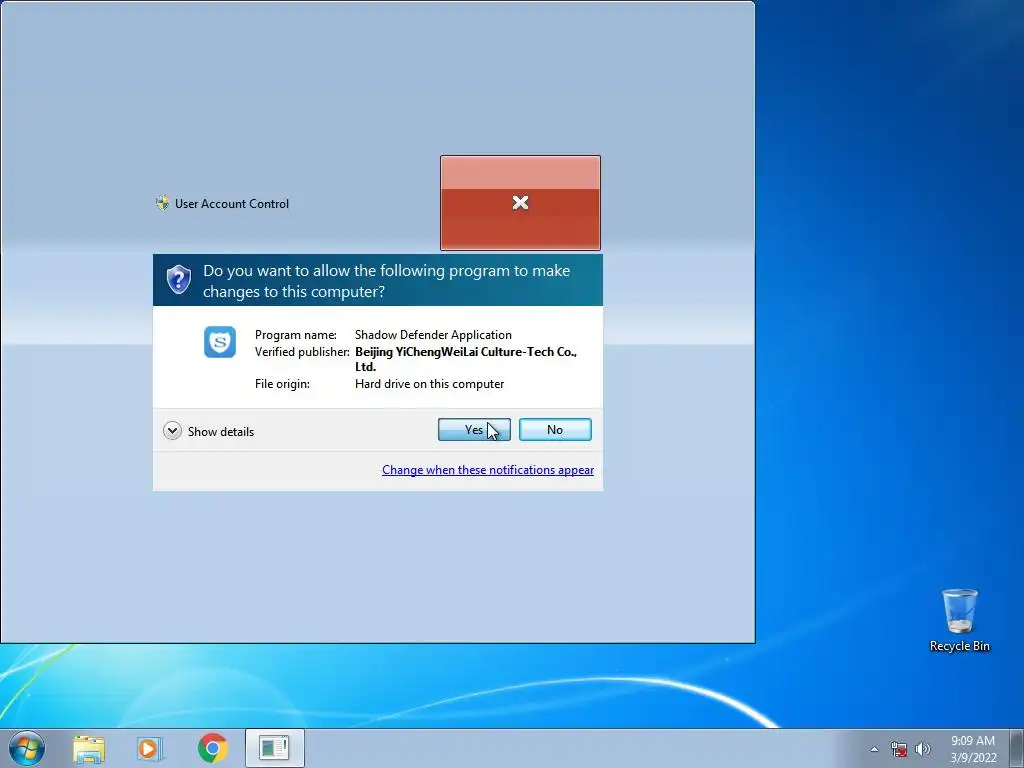The height and width of the screenshot is (768, 1024).
Task: Click the Show desktop strip
Action: click(1017, 748)
